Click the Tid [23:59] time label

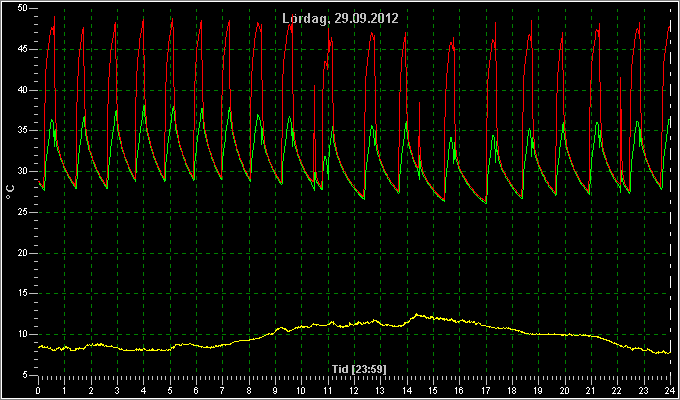tap(359, 369)
